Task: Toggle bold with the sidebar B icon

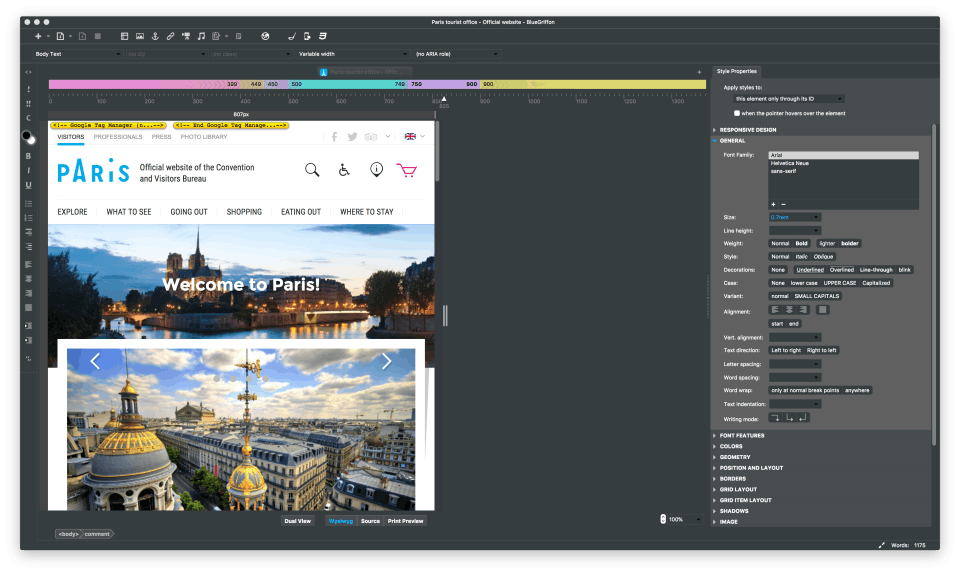Action: click(28, 156)
